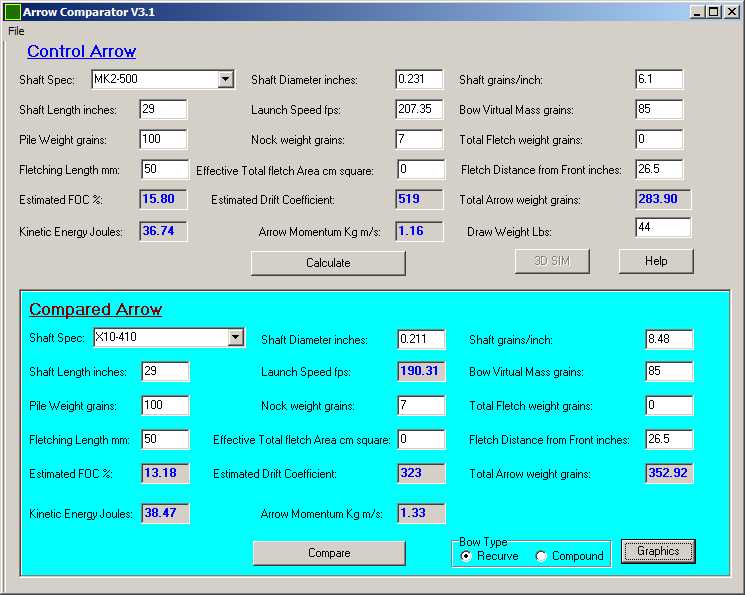Edit Compared Arrow Shaft Length field
745x595 pixels.
[x=165, y=371]
